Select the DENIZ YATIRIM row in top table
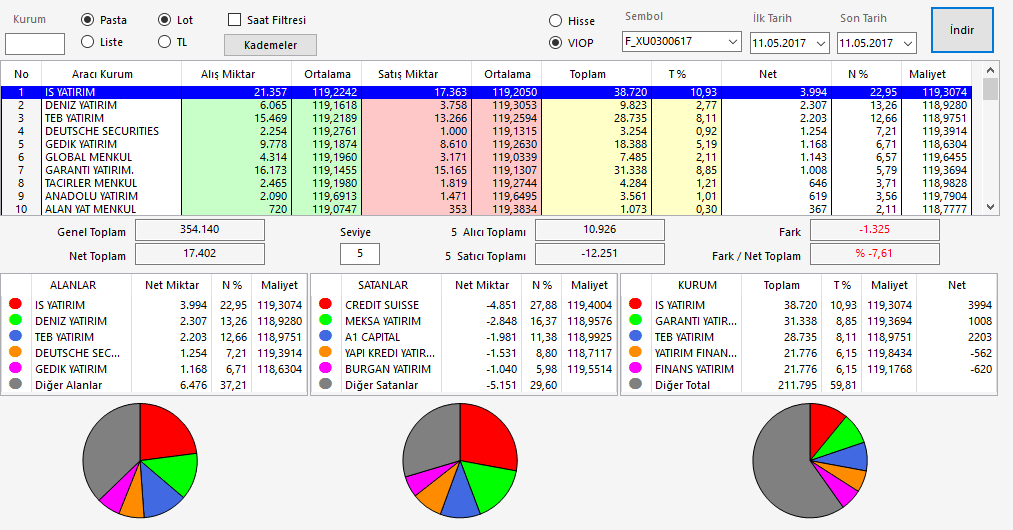Screen dimensions: 1013x530 tap(486, 105)
